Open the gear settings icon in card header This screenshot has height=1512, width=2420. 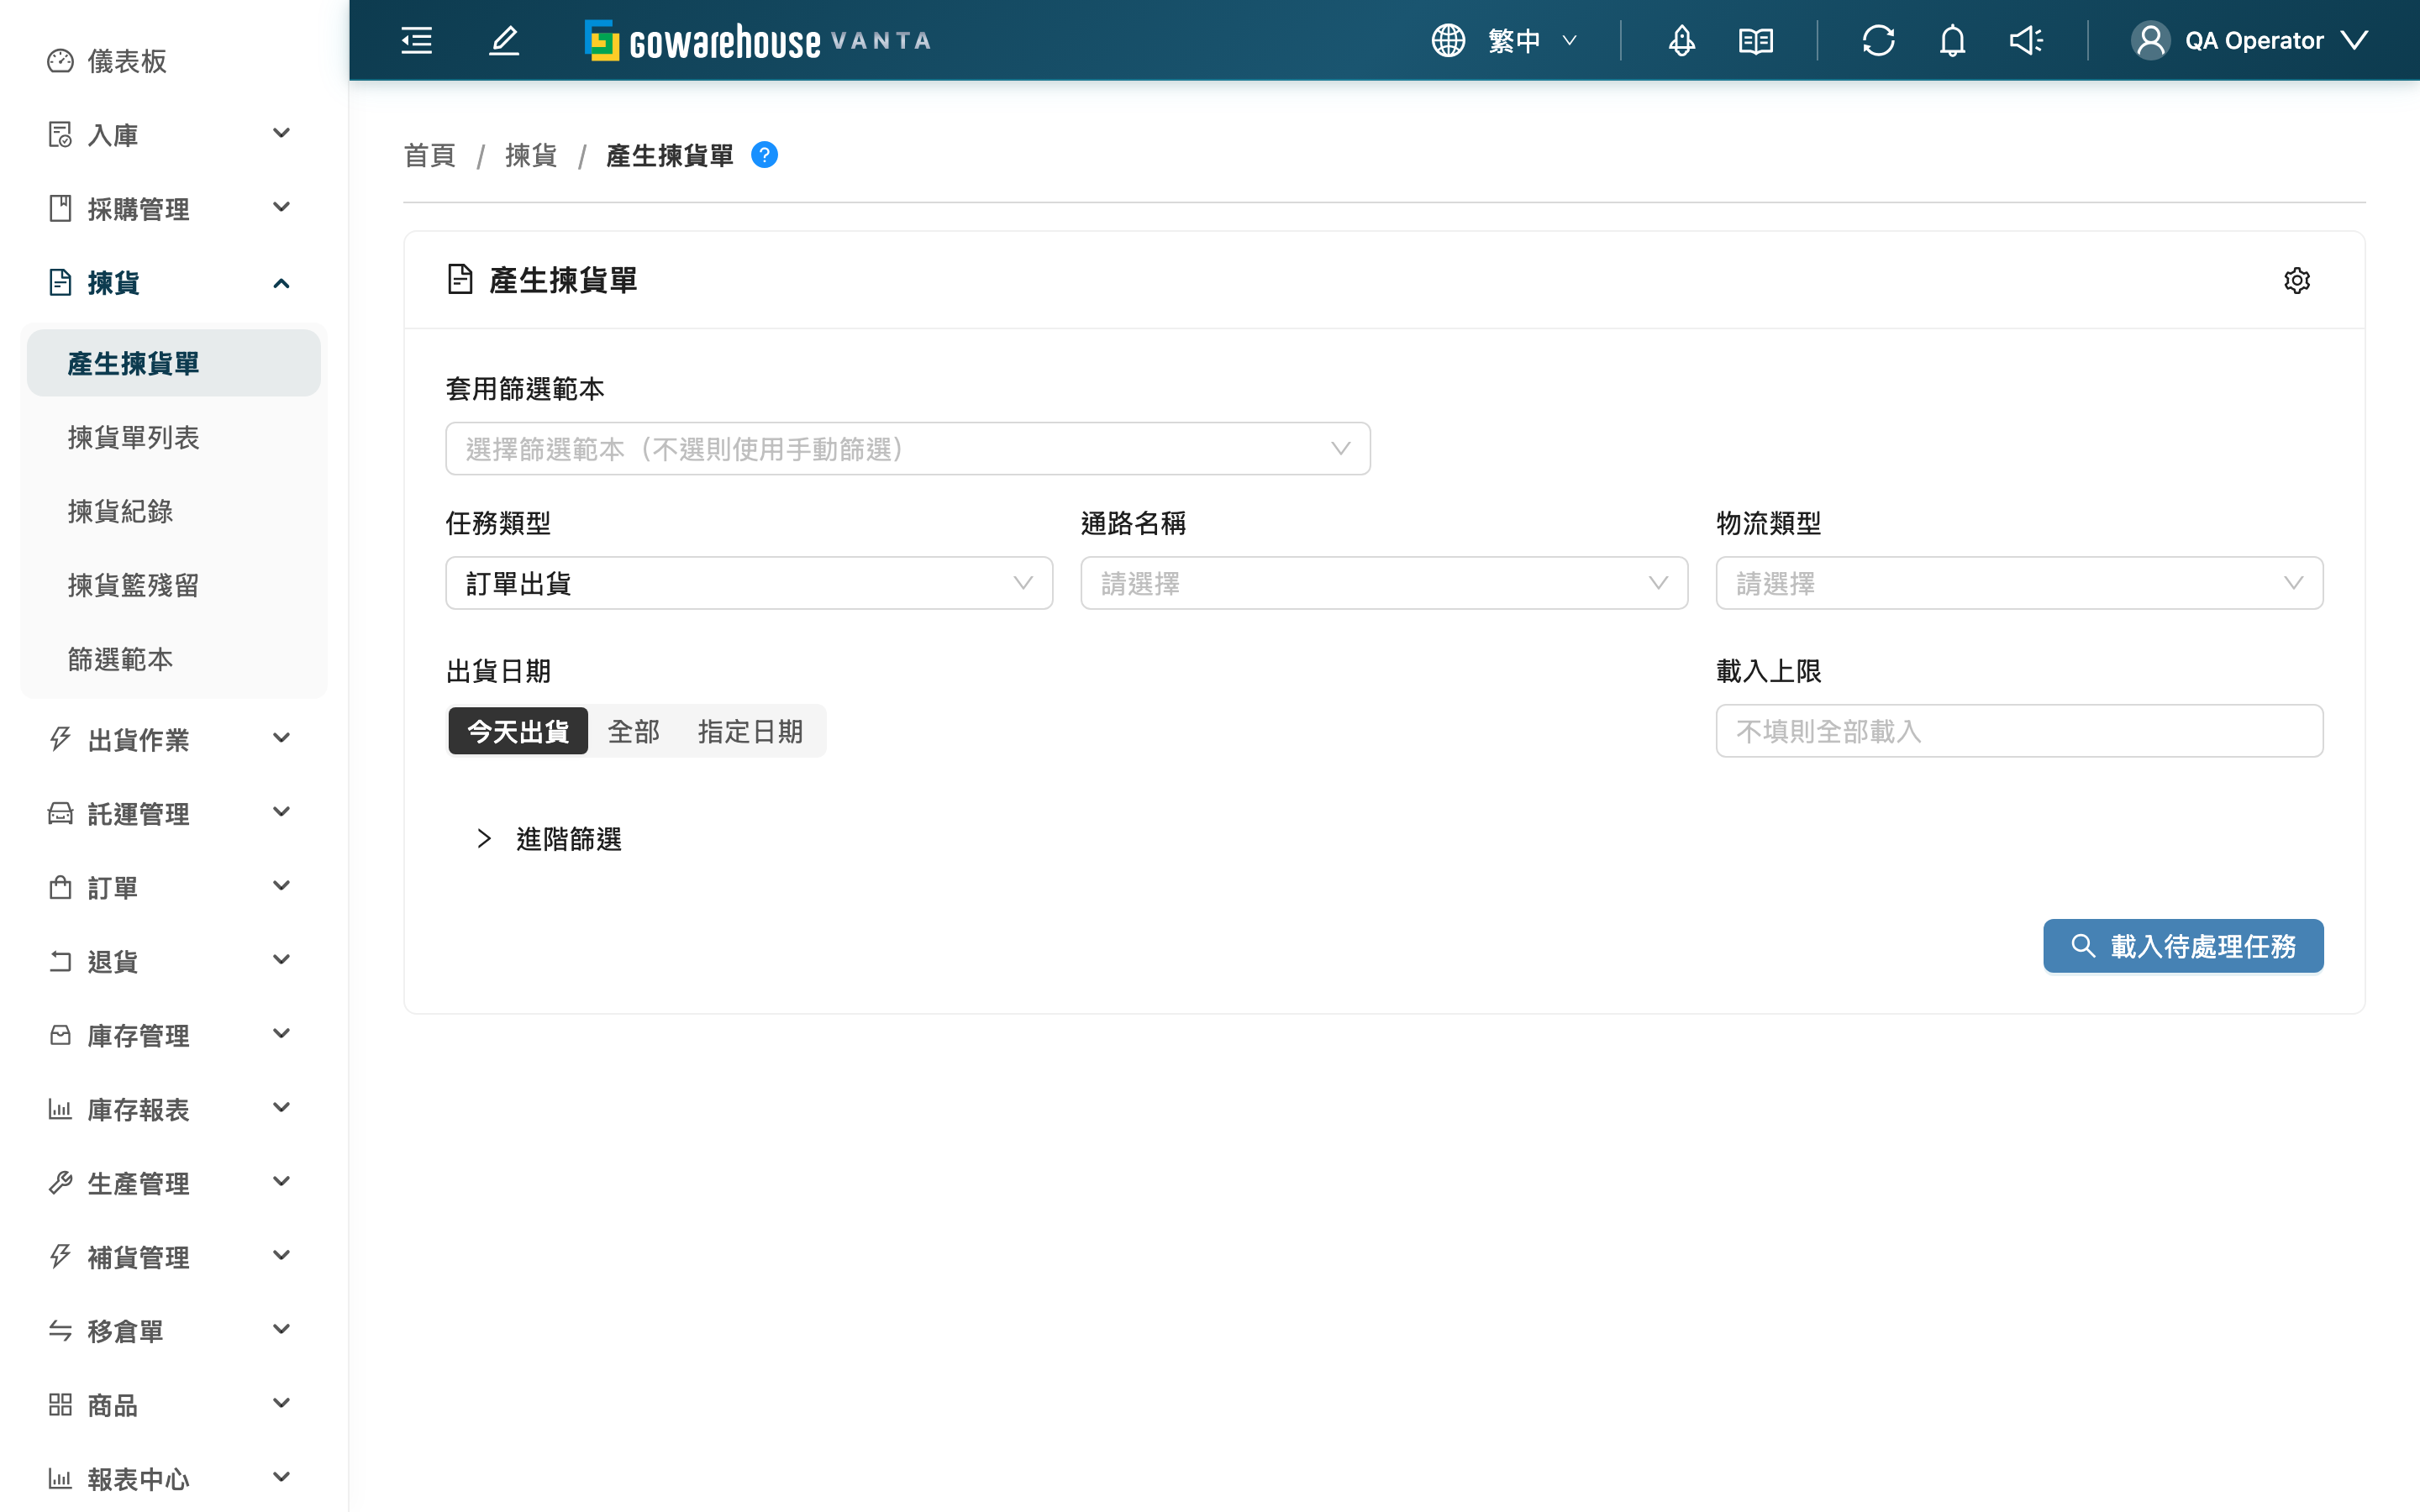tap(2297, 281)
